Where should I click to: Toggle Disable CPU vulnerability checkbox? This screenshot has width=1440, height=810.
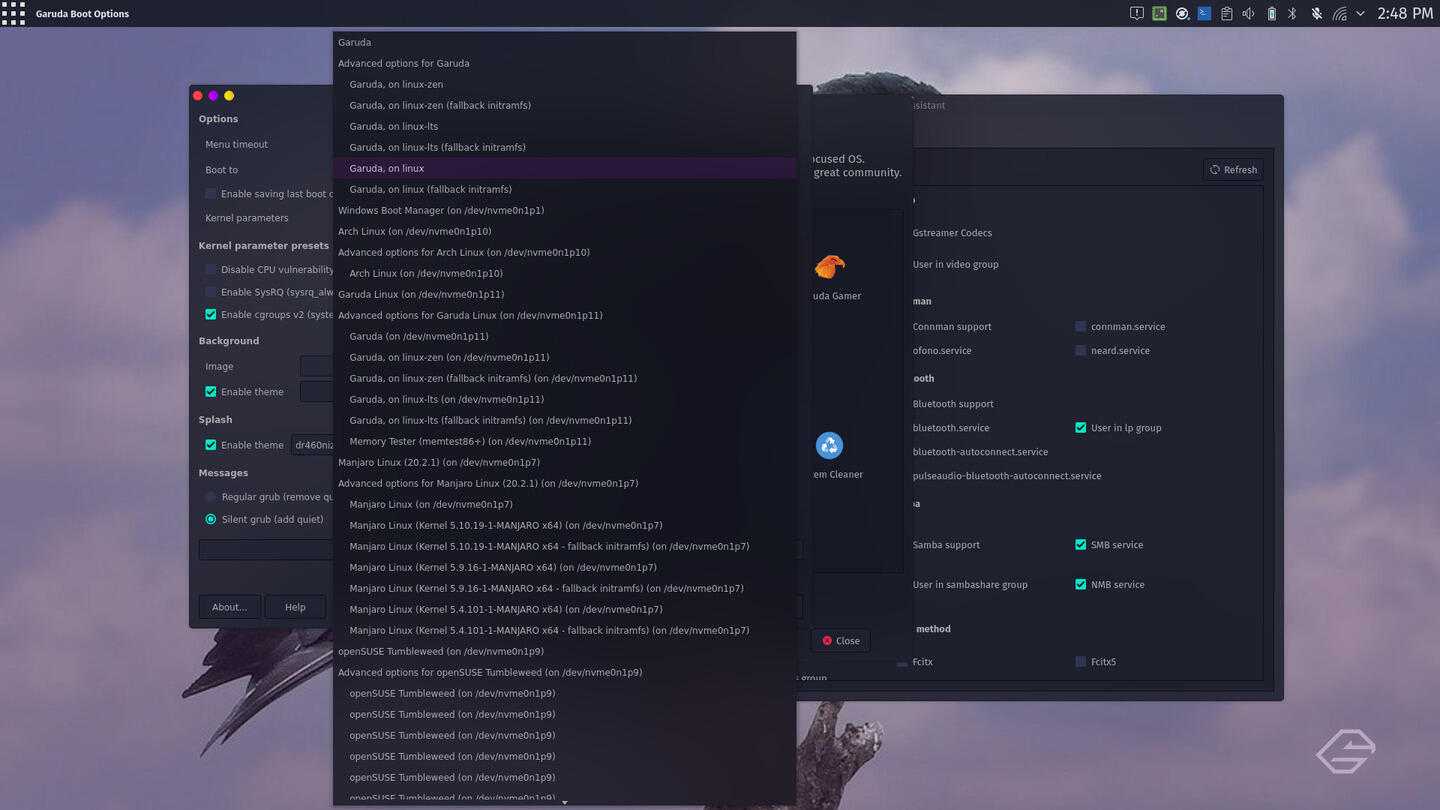[210, 269]
